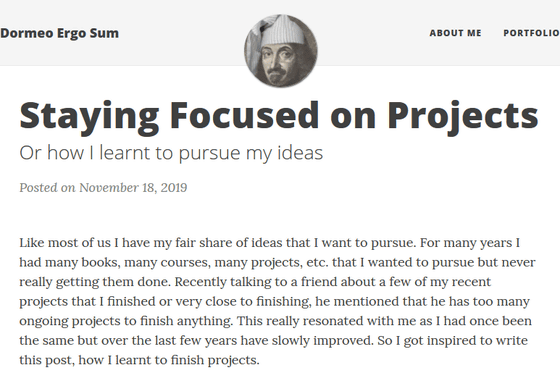Click the opening words Like most of us
The image size is (560, 386).
click(65, 243)
